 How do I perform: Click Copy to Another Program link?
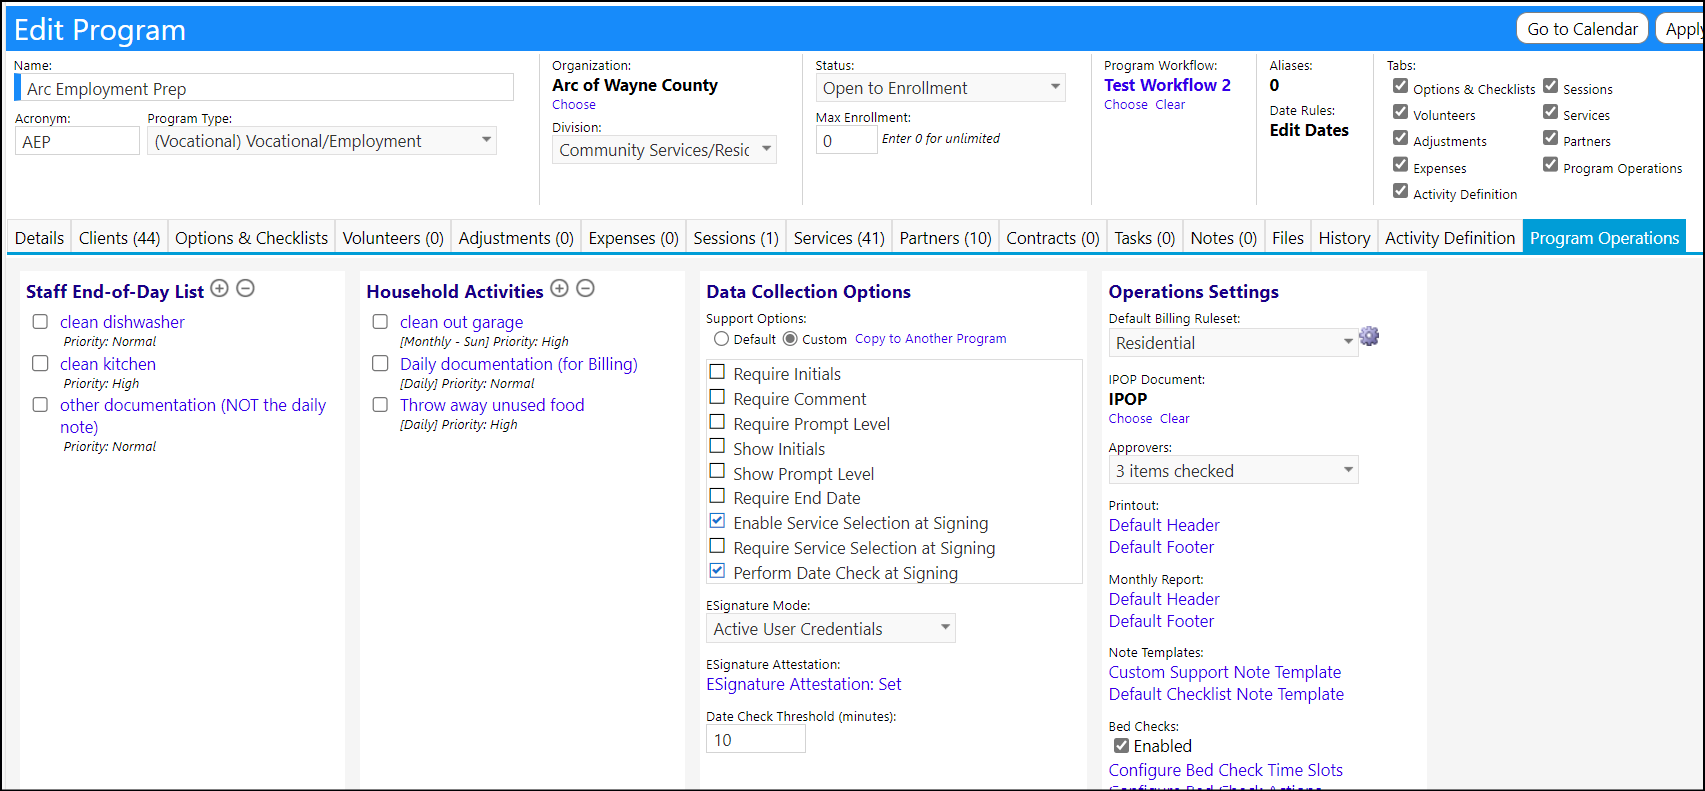930,339
